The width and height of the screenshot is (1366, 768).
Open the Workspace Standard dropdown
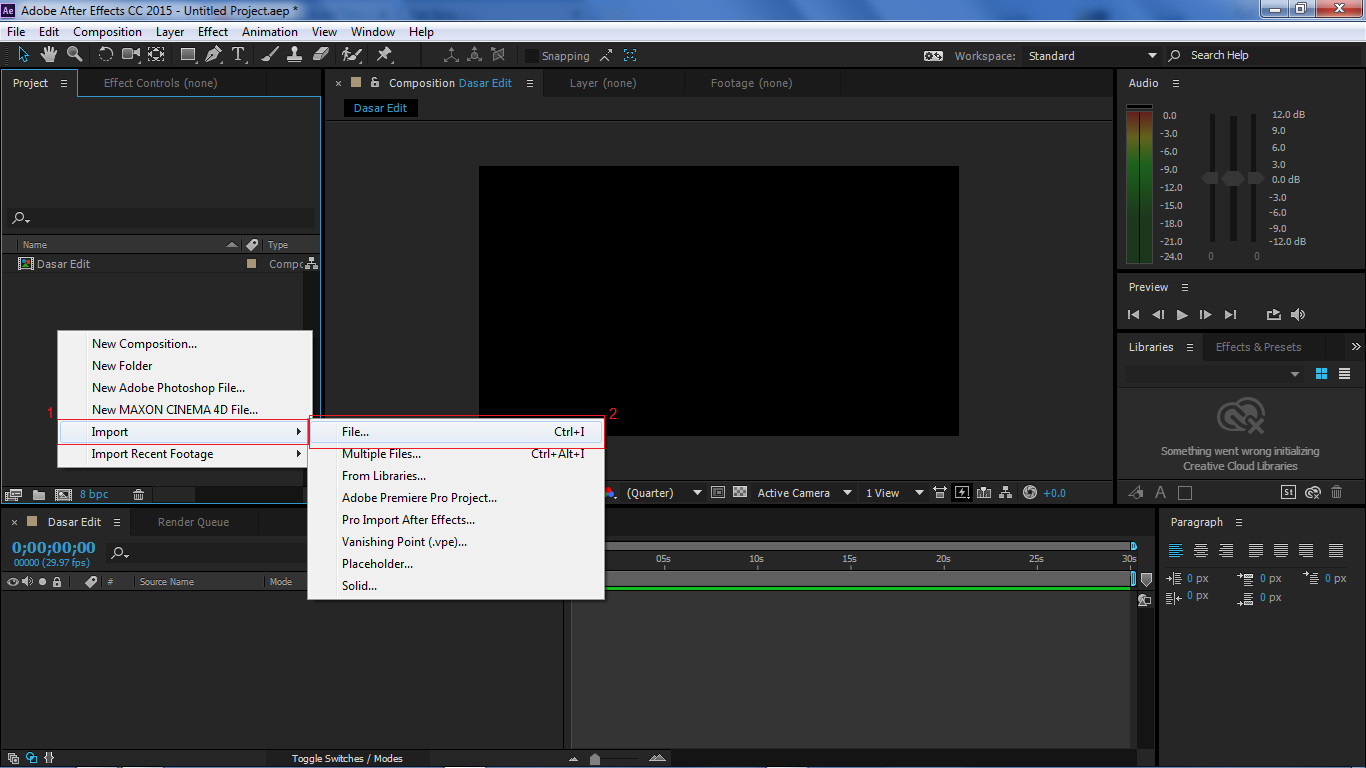click(x=1092, y=56)
